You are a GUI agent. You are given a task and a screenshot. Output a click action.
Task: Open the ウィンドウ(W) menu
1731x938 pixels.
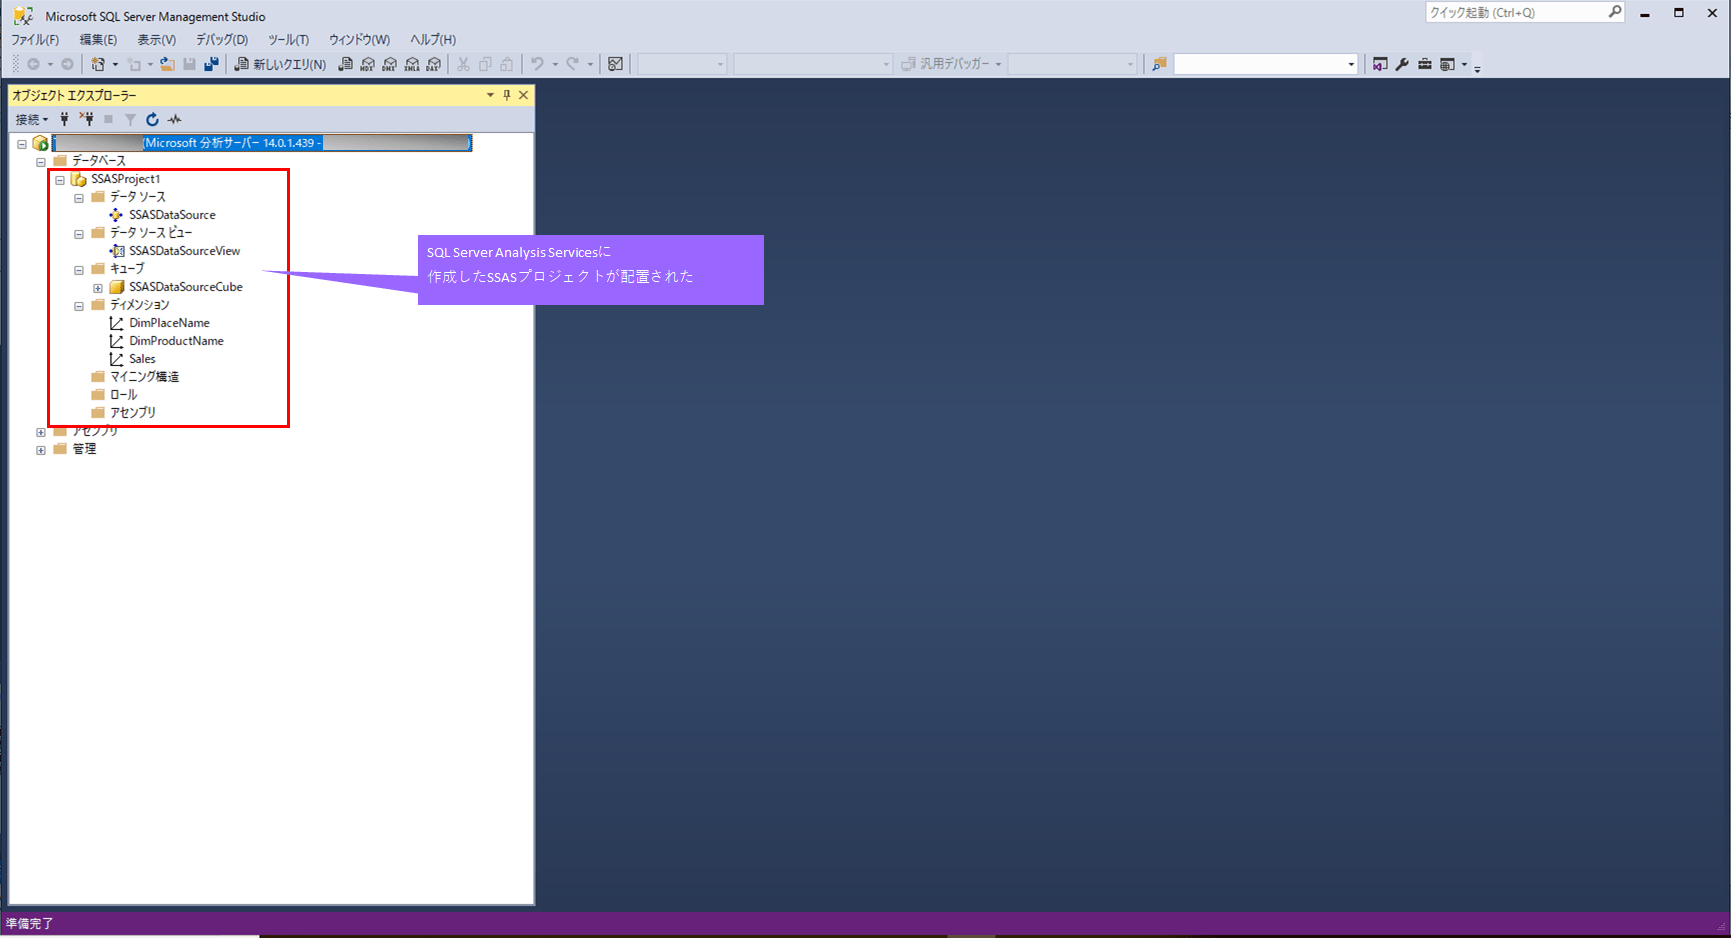359,40
